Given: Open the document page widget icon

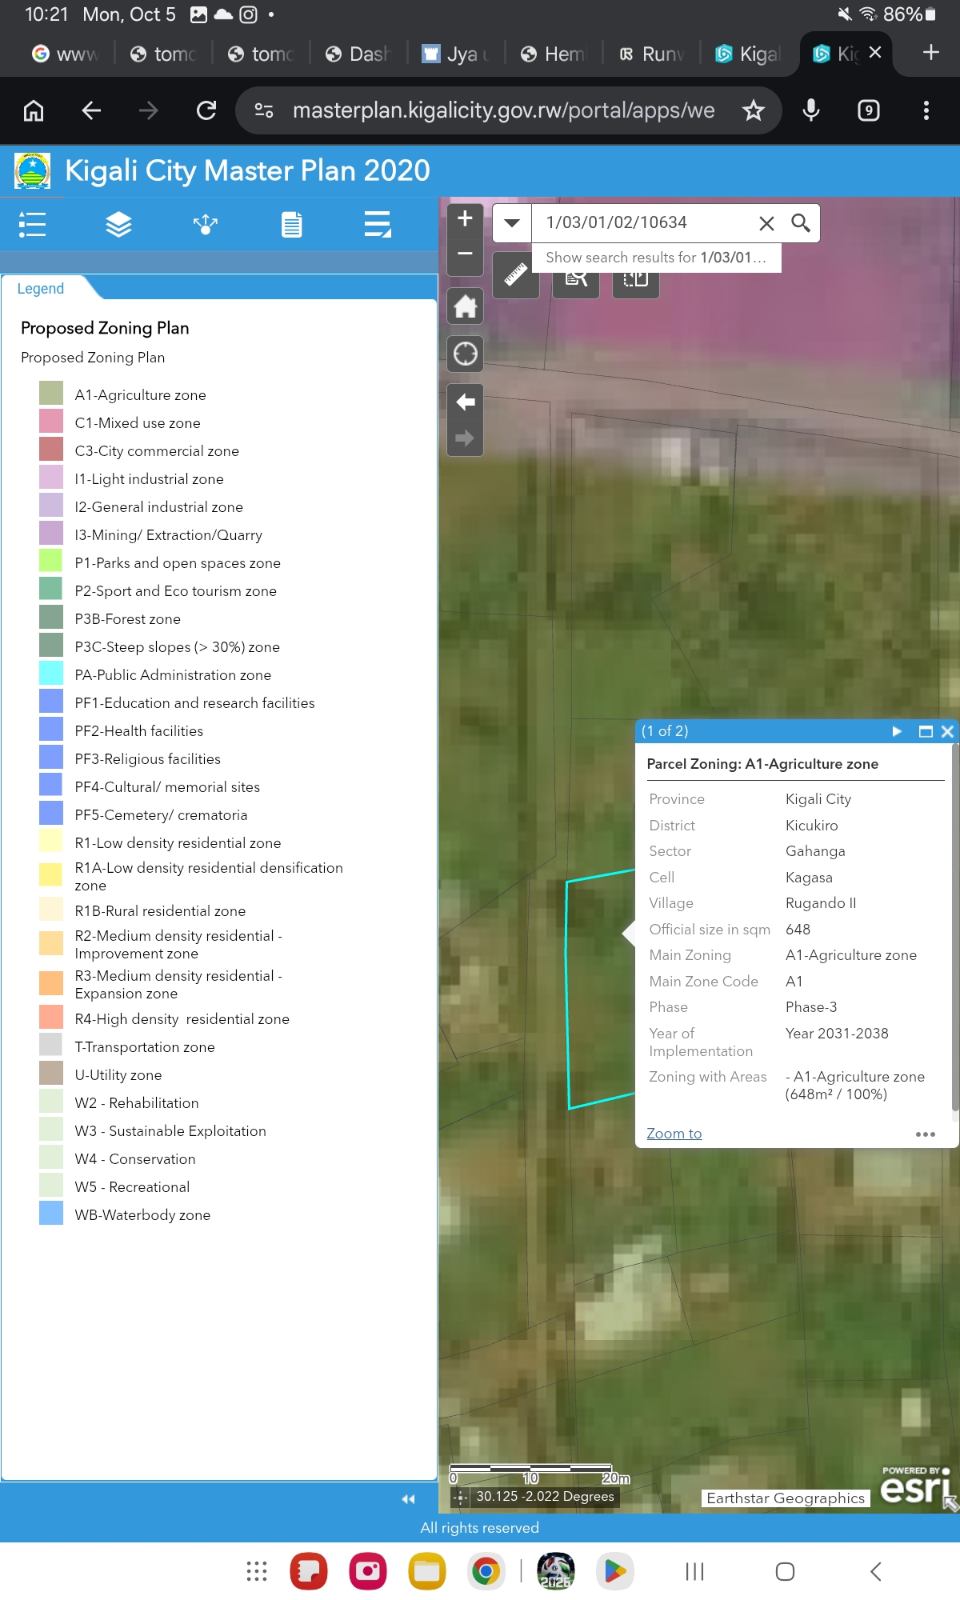Looking at the screenshot, I should pos(291,224).
